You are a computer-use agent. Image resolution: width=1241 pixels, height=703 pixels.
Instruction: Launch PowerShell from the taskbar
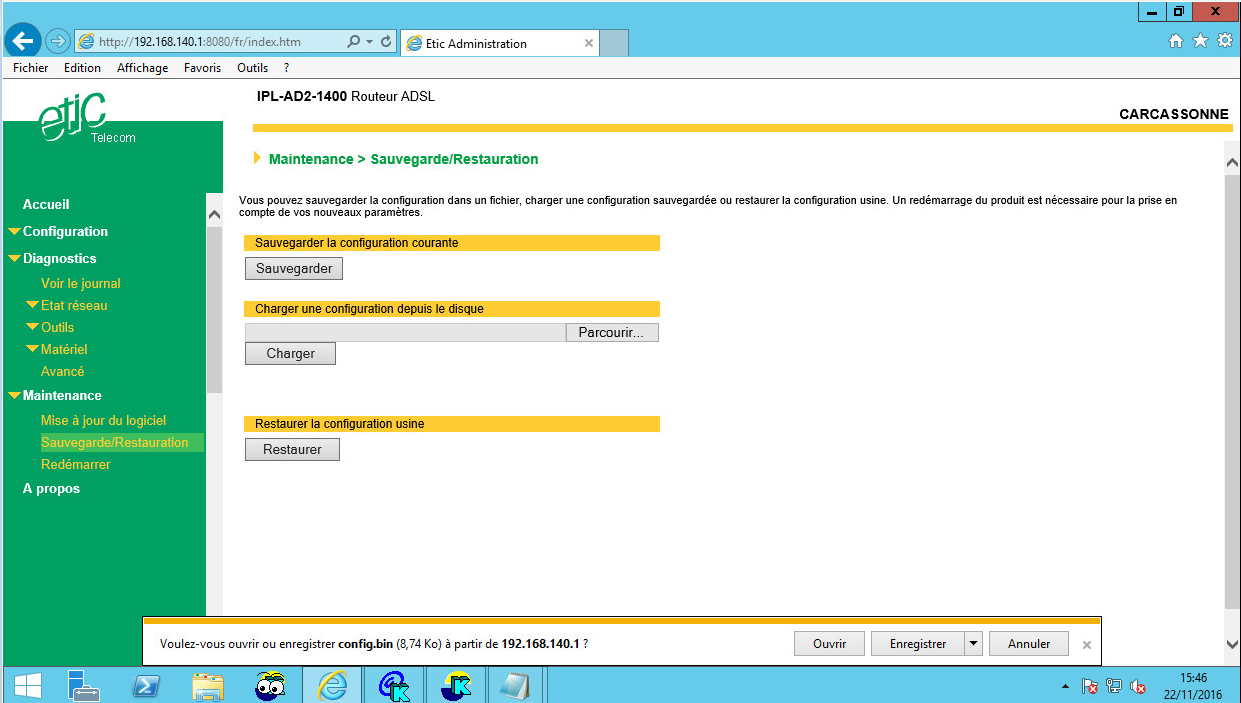(147, 685)
